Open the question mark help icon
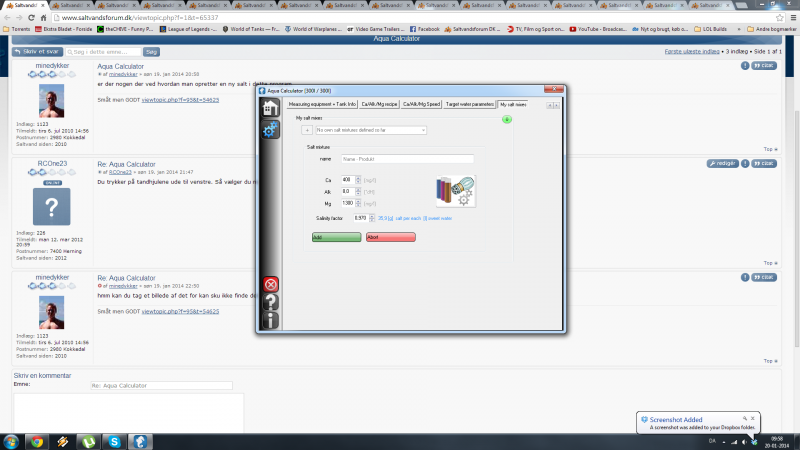 271,302
